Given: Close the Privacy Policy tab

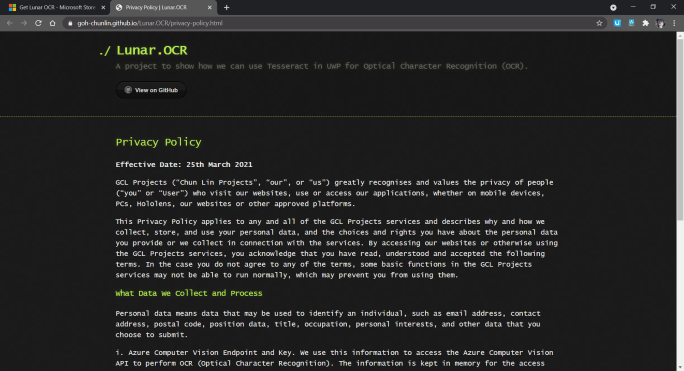Looking at the screenshot, I should pos(209,7).
